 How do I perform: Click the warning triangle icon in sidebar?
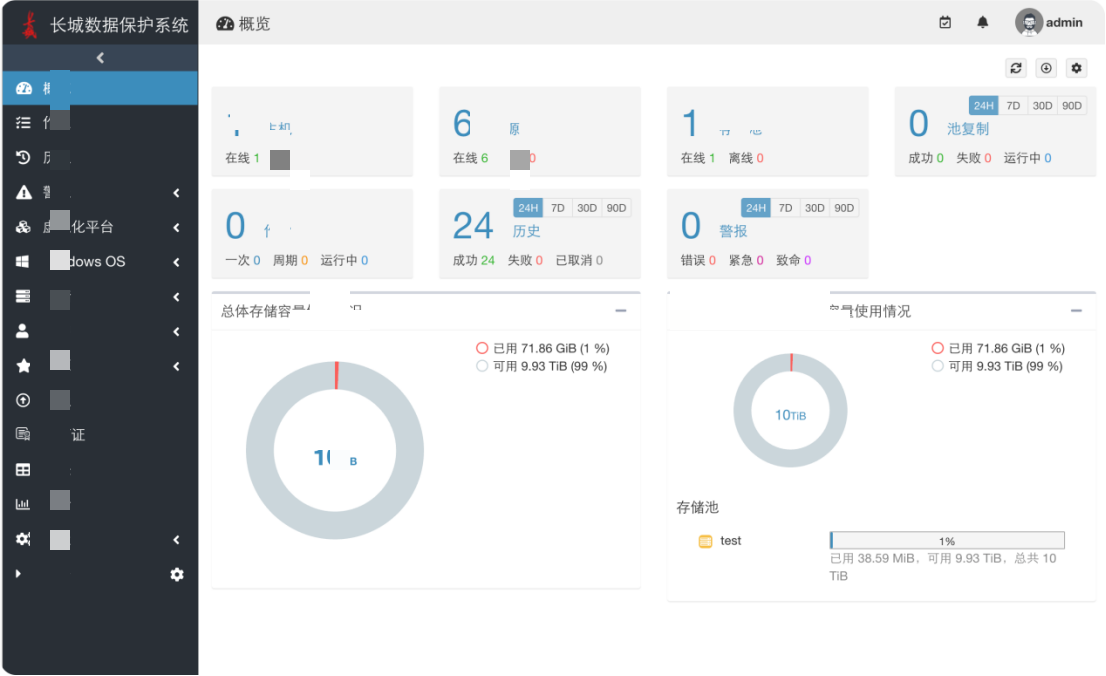pyautogui.click(x=24, y=192)
